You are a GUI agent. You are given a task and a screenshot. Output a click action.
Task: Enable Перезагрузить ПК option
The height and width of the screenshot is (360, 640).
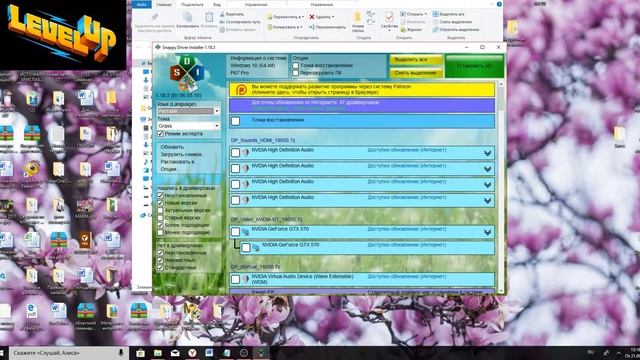[296, 73]
